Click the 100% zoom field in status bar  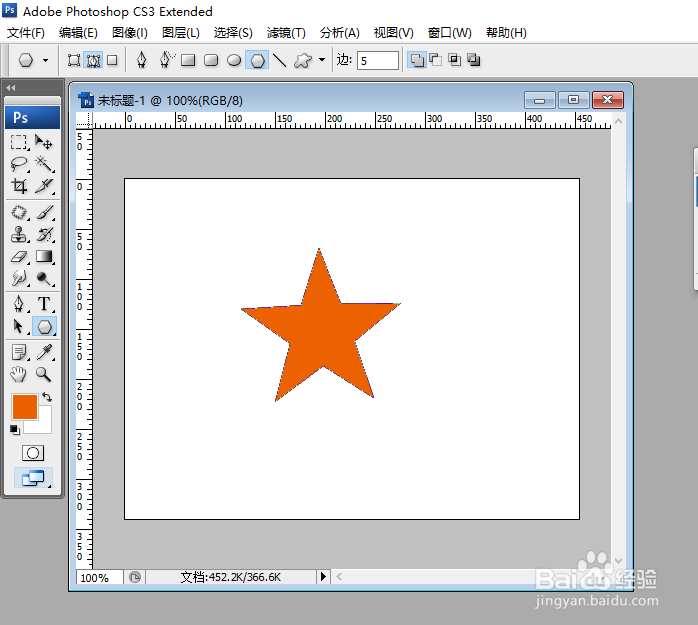[x=99, y=577]
